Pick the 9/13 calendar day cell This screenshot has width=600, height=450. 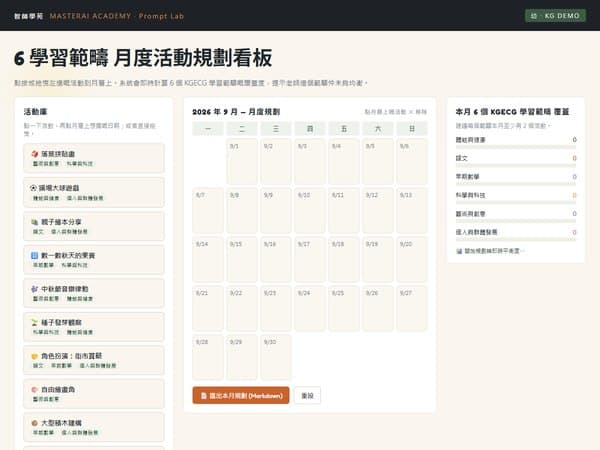click(412, 210)
